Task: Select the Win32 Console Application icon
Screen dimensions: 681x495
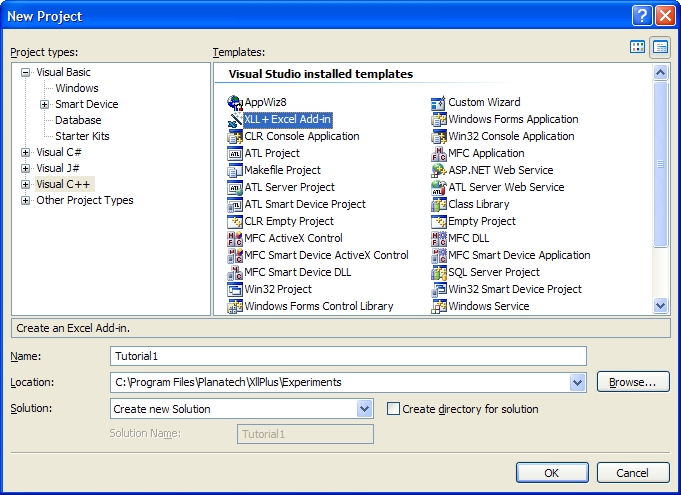Action: pyautogui.click(x=439, y=136)
